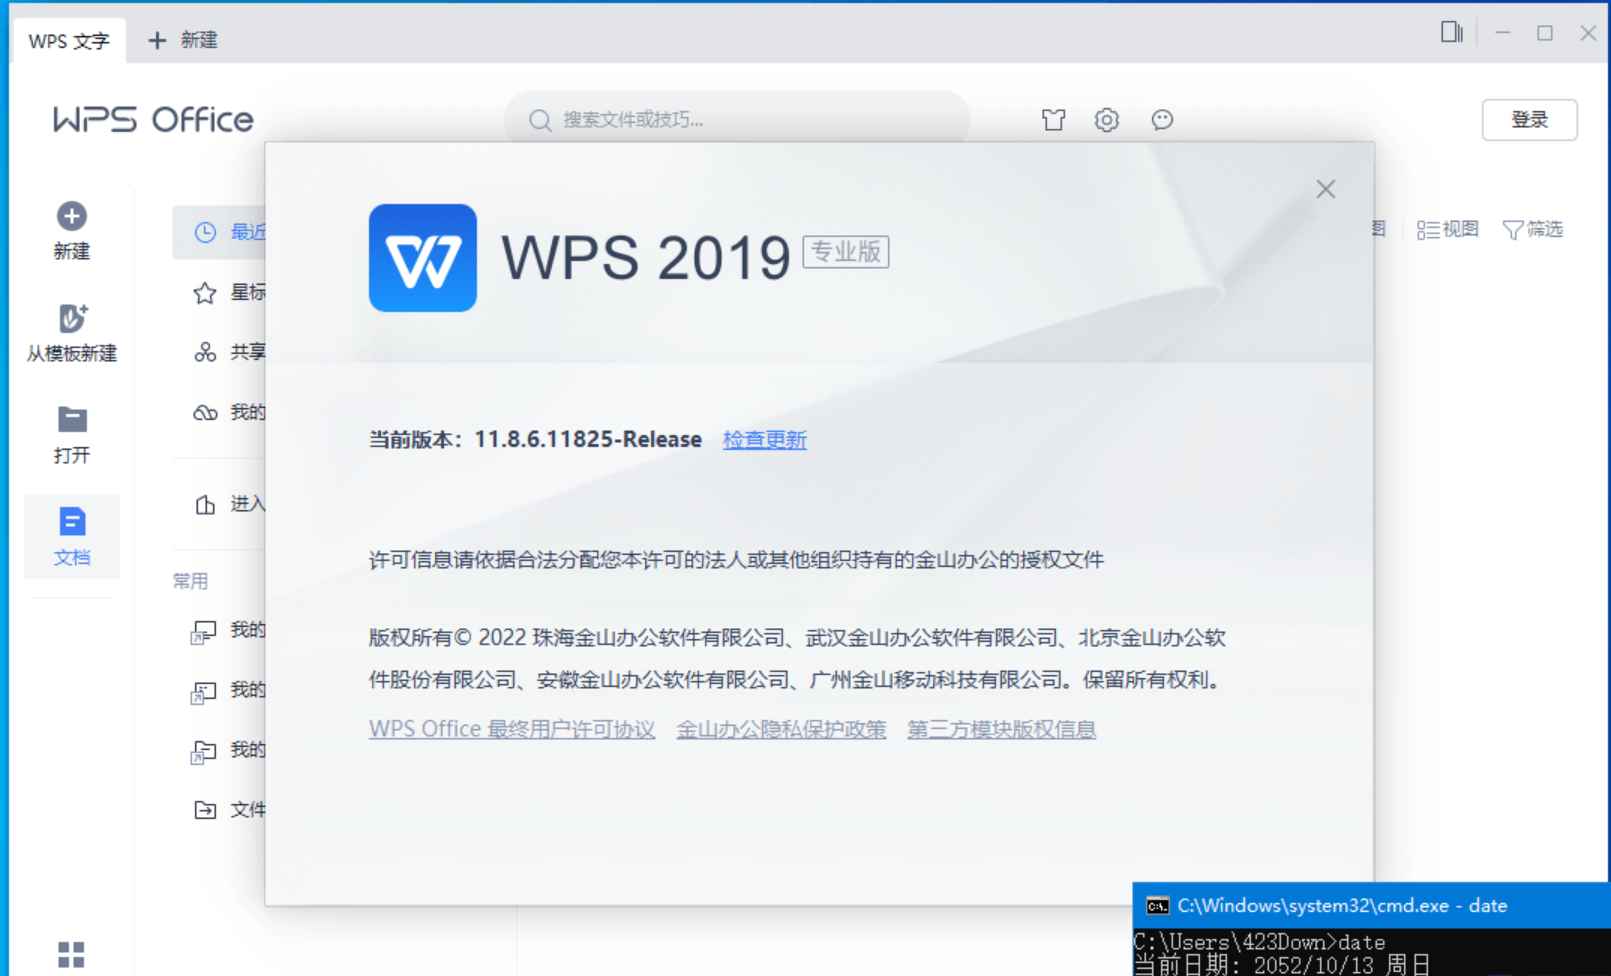Viewport: 1611px width, 976px height.
Task: Open 我的云文档 cloud icon
Action: tap(203, 412)
